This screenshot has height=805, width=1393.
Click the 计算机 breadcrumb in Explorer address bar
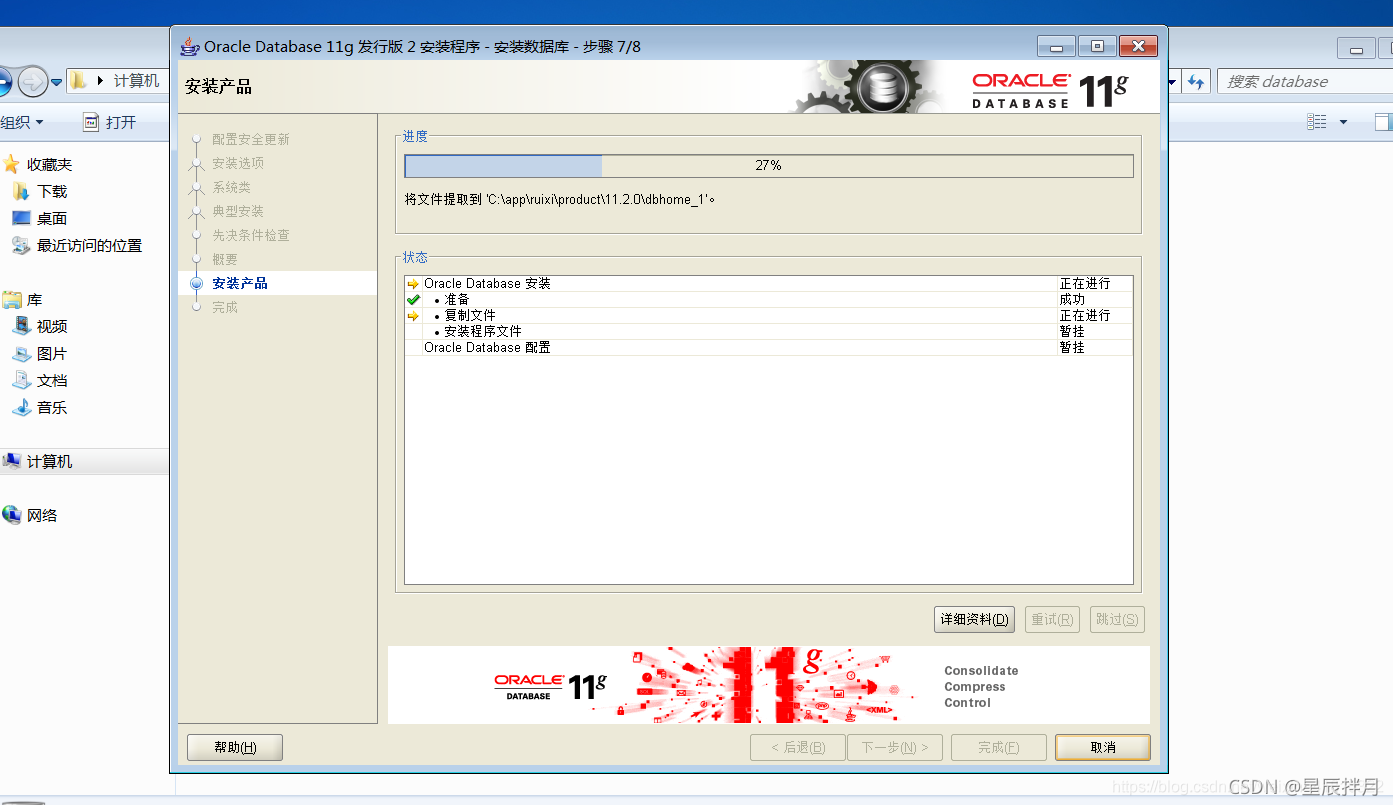[137, 81]
